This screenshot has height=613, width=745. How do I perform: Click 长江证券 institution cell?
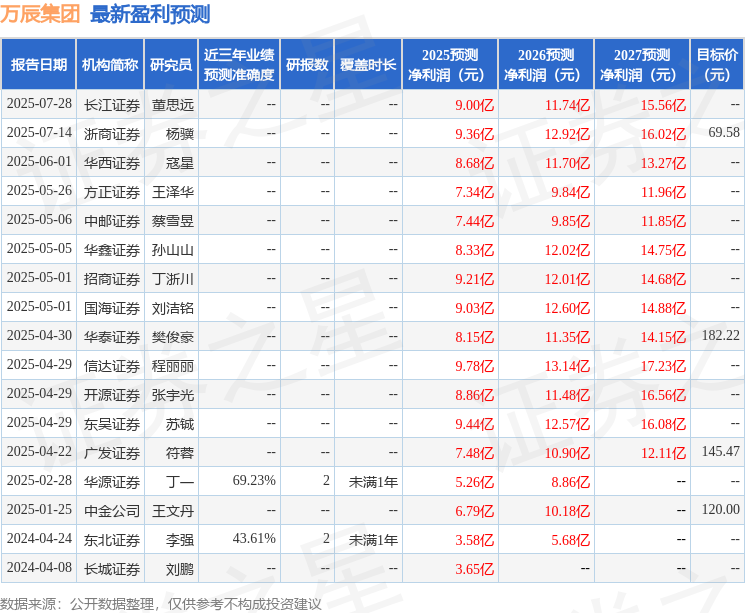click(x=112, y=105)
